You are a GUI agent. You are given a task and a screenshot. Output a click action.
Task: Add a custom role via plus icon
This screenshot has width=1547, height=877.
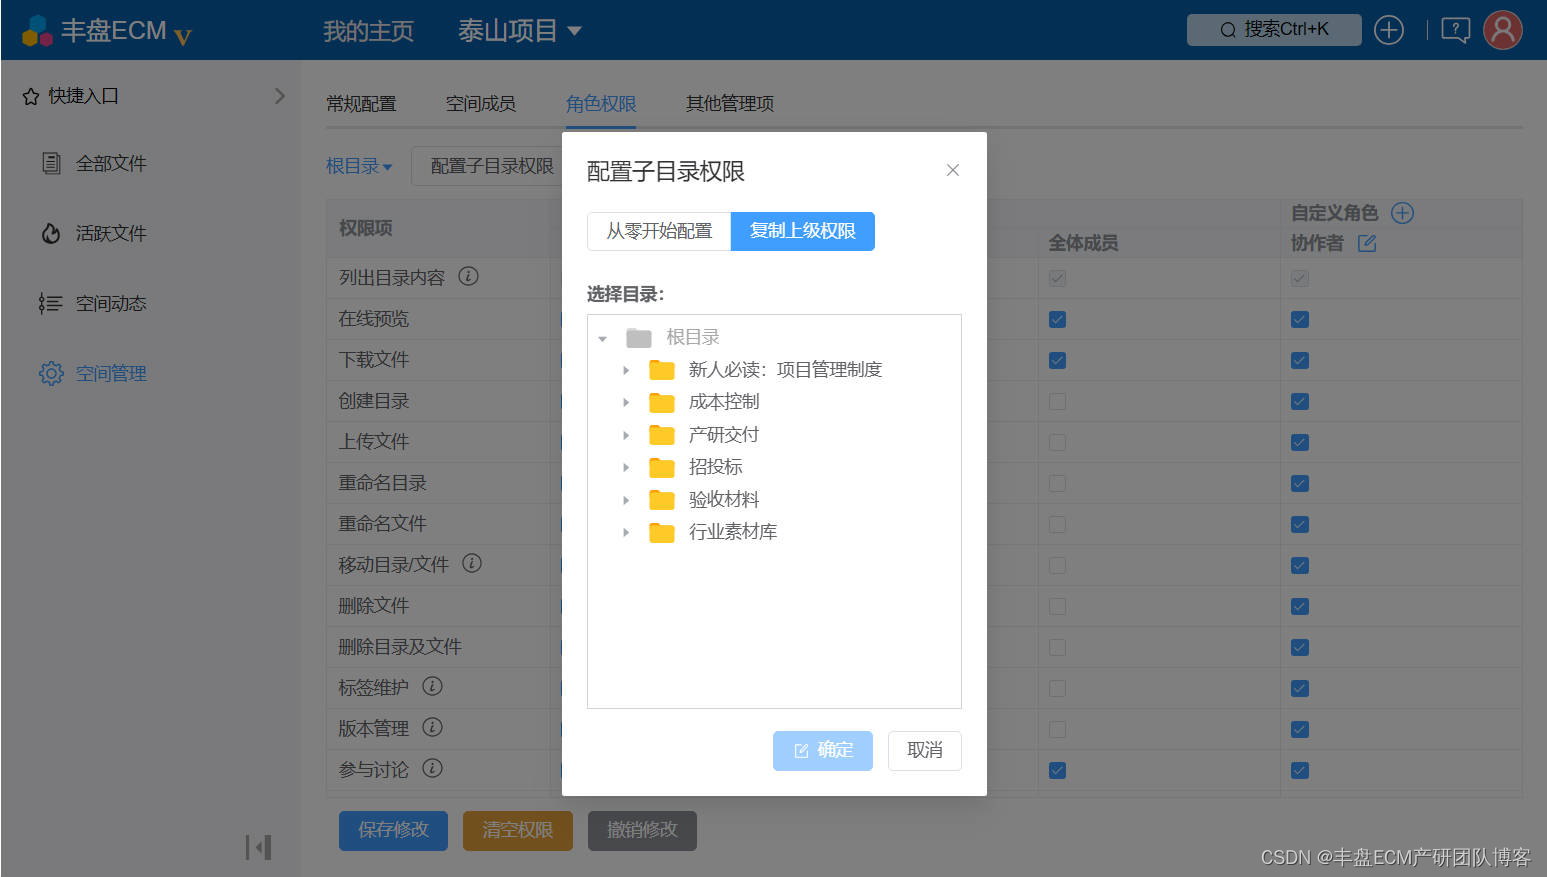point(1403,213)
